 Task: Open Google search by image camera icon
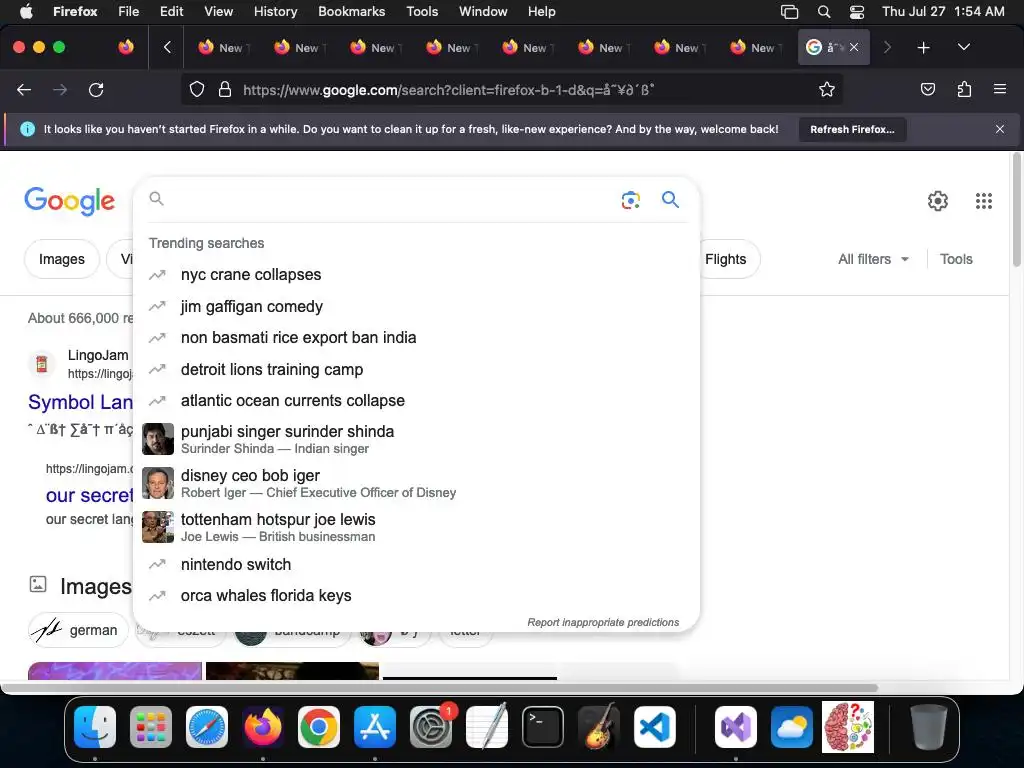(x=630, y=200)
